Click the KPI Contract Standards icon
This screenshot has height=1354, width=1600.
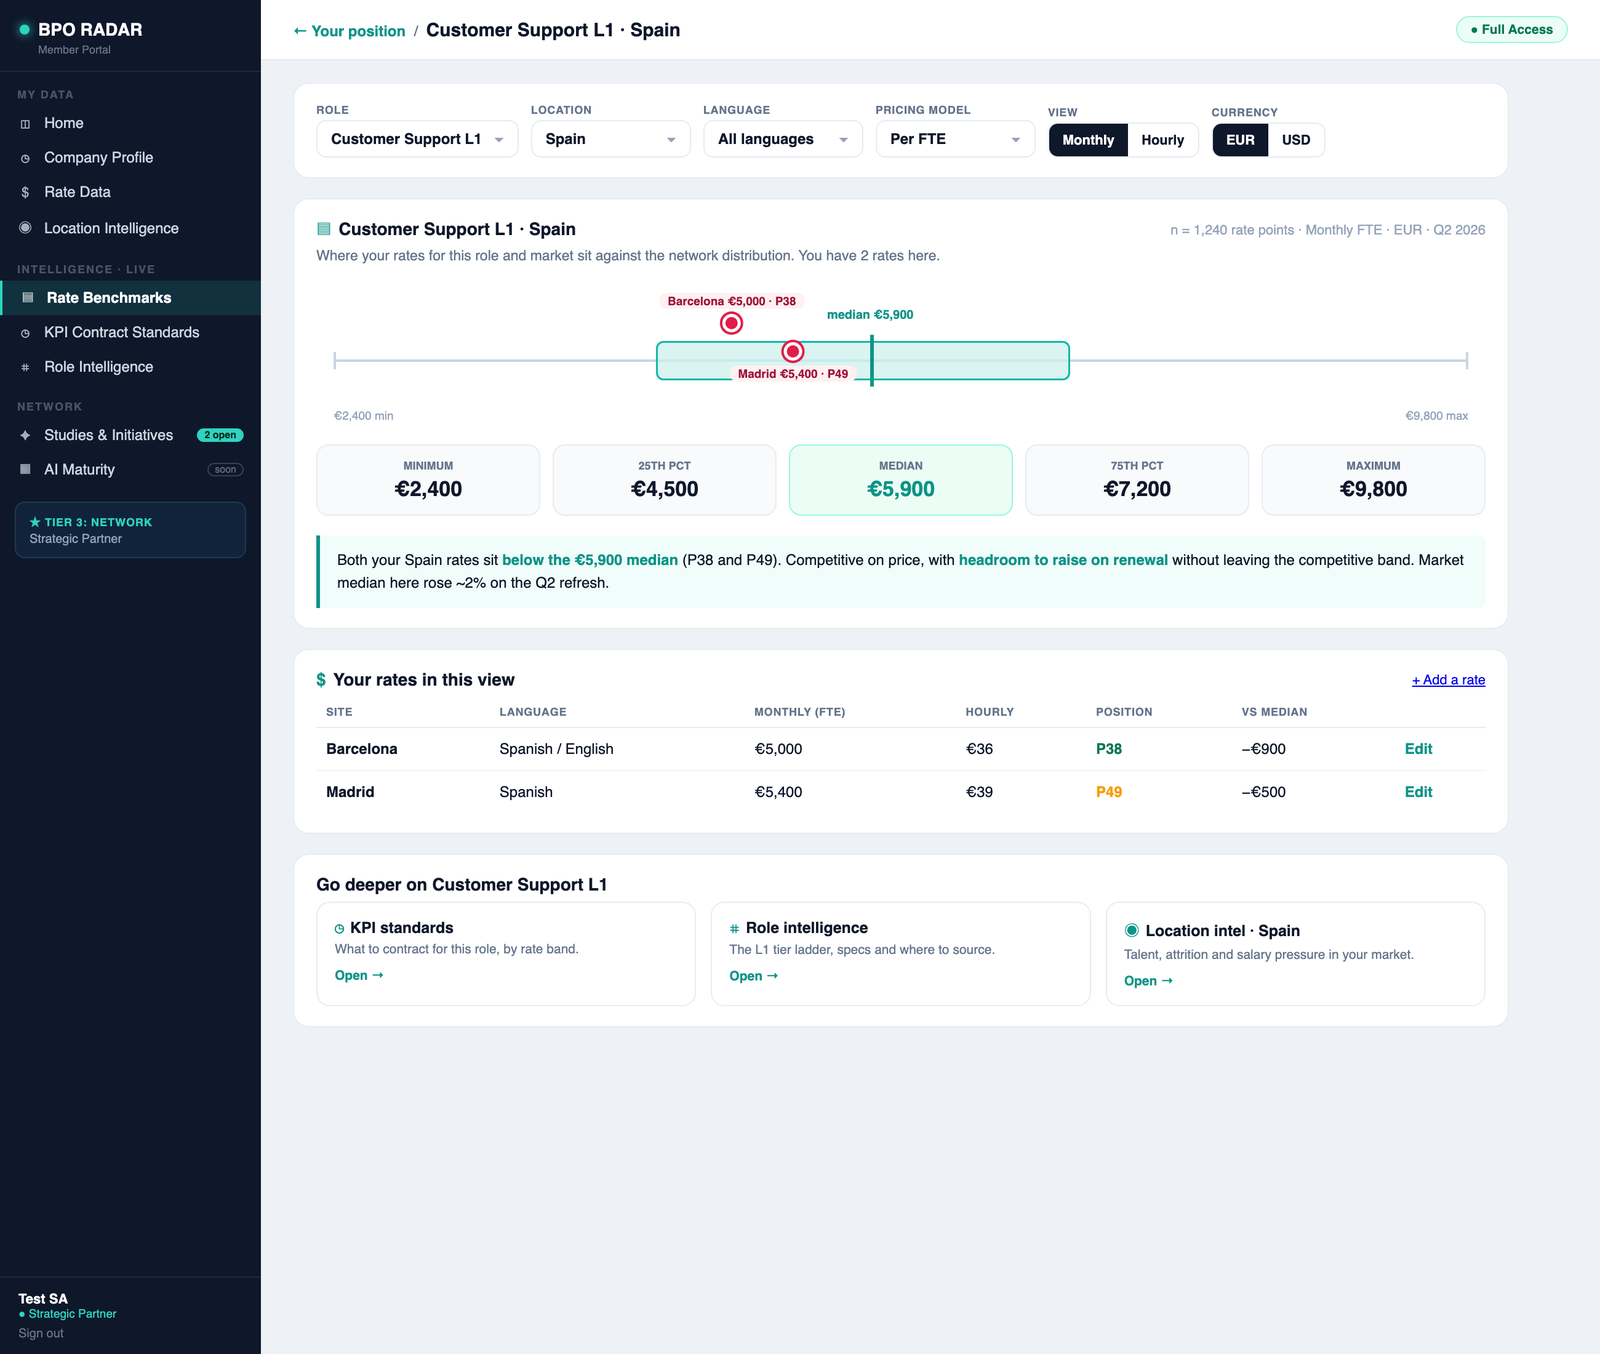(25, 333)
